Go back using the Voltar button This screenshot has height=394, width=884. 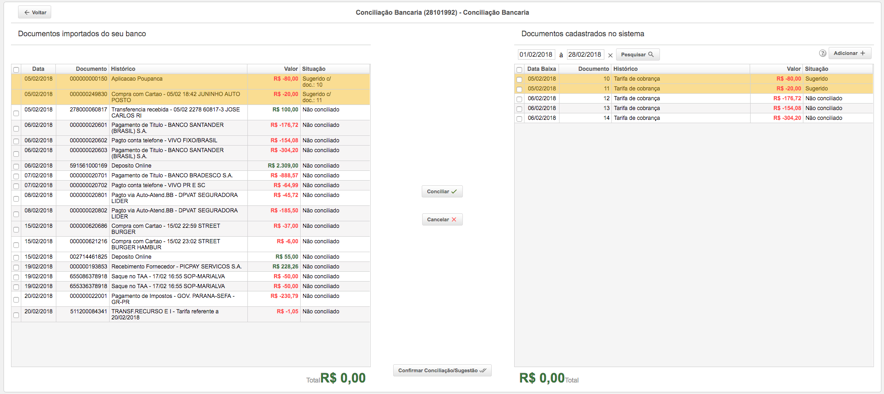click(34, 12)
